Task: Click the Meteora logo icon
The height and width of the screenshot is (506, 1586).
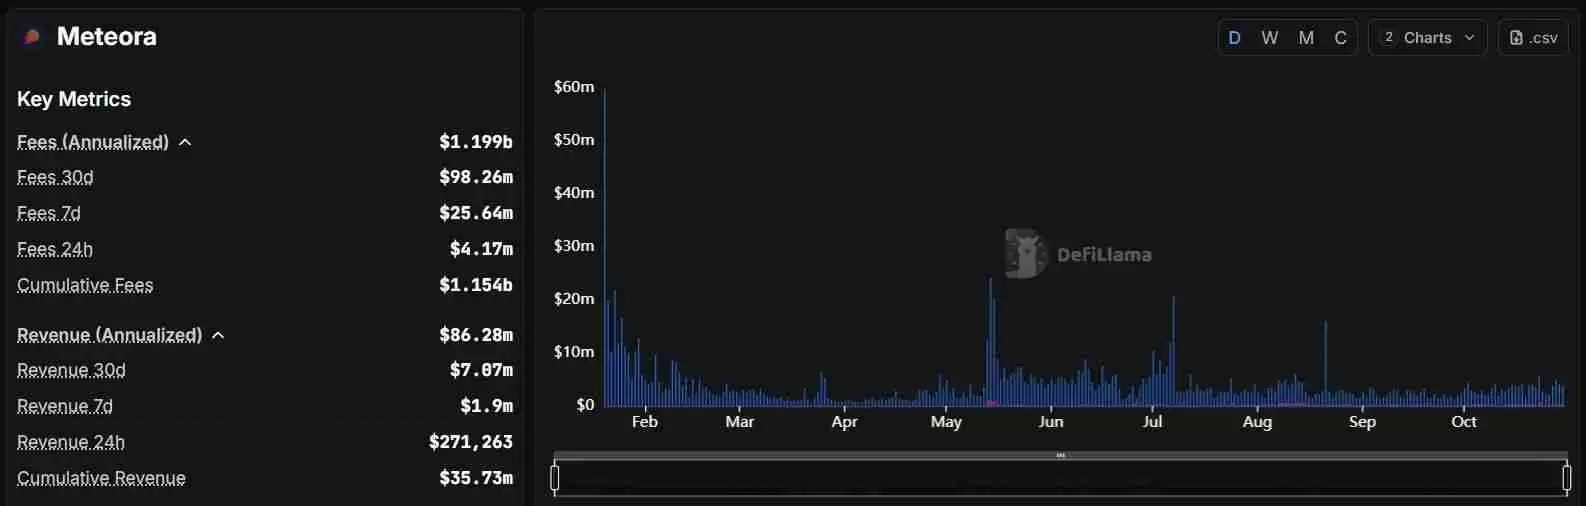Action: 32,37
